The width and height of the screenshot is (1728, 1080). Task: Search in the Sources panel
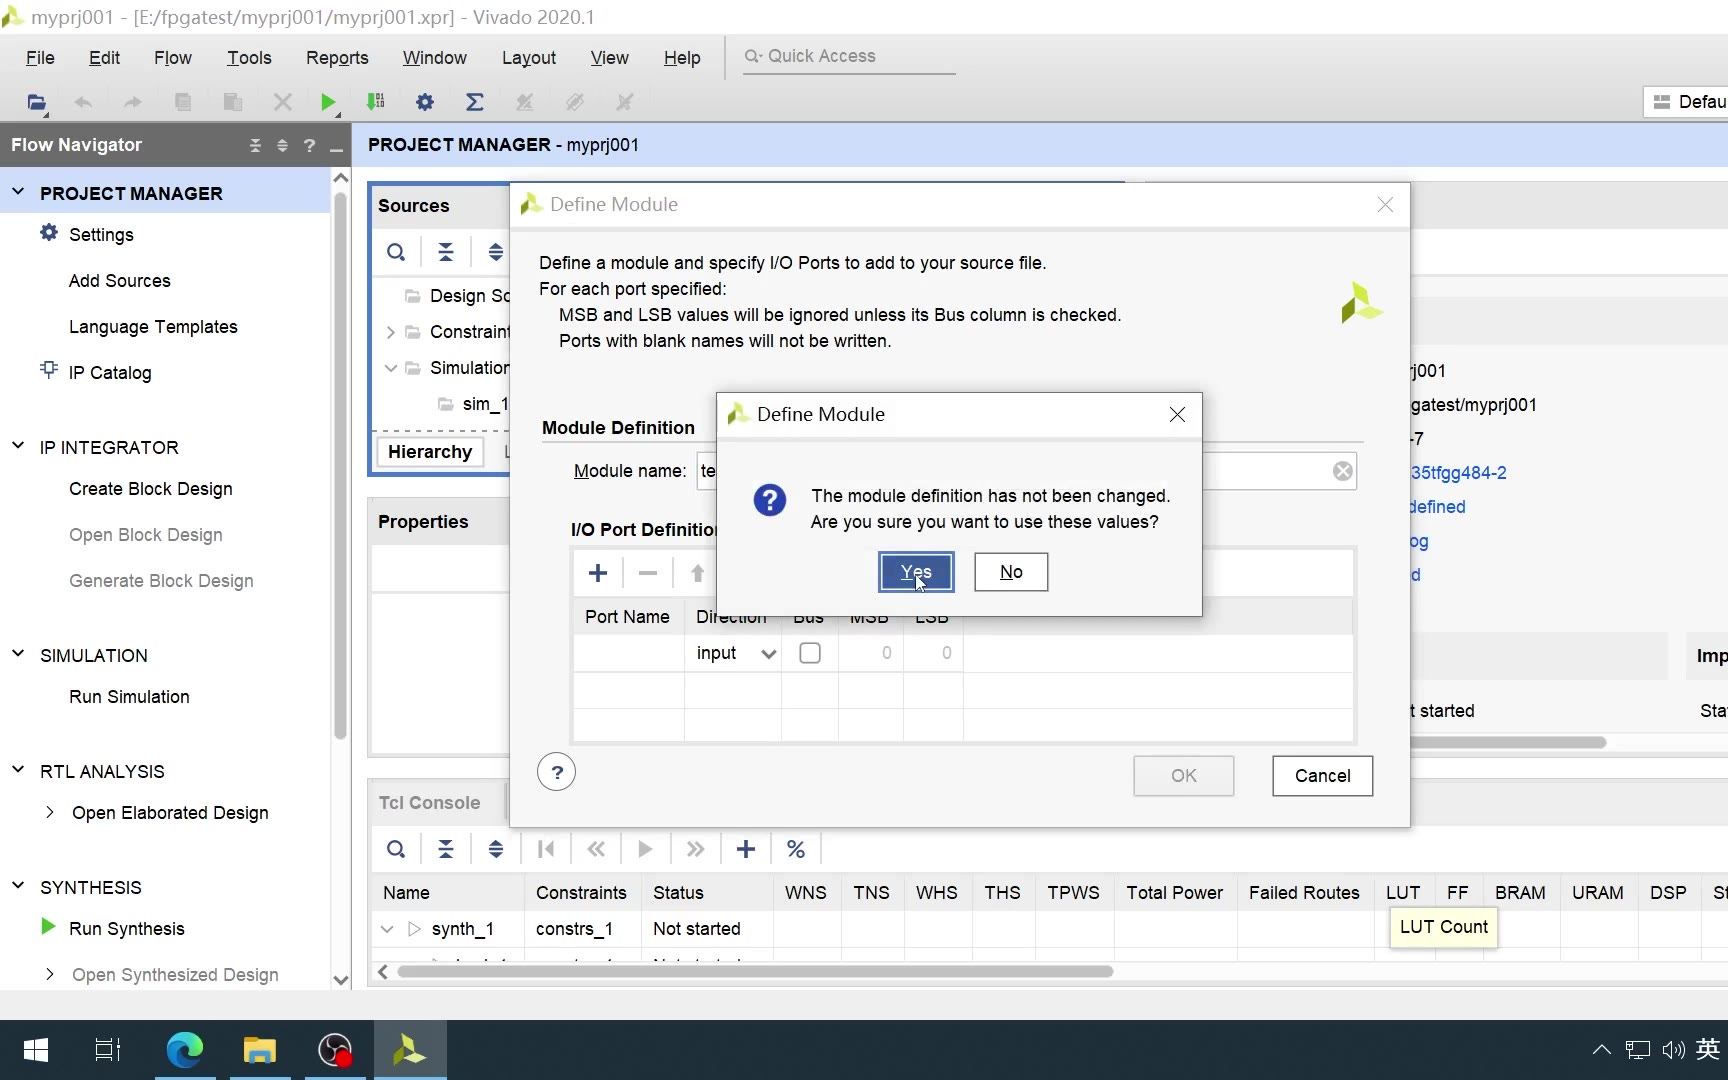click(x=396, y=252)
